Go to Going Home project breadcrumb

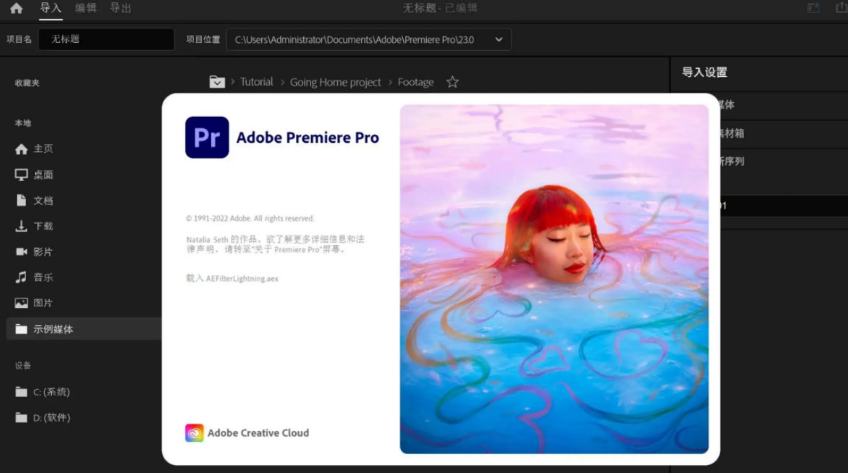click(x=335, y=82)
